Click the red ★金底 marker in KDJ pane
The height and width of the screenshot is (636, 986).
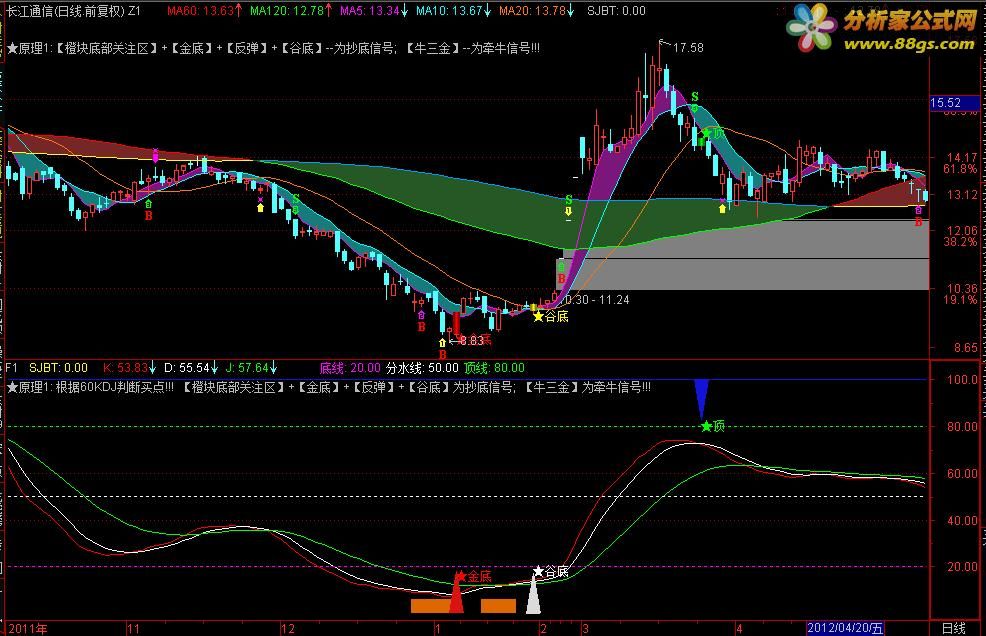(473, 576)
